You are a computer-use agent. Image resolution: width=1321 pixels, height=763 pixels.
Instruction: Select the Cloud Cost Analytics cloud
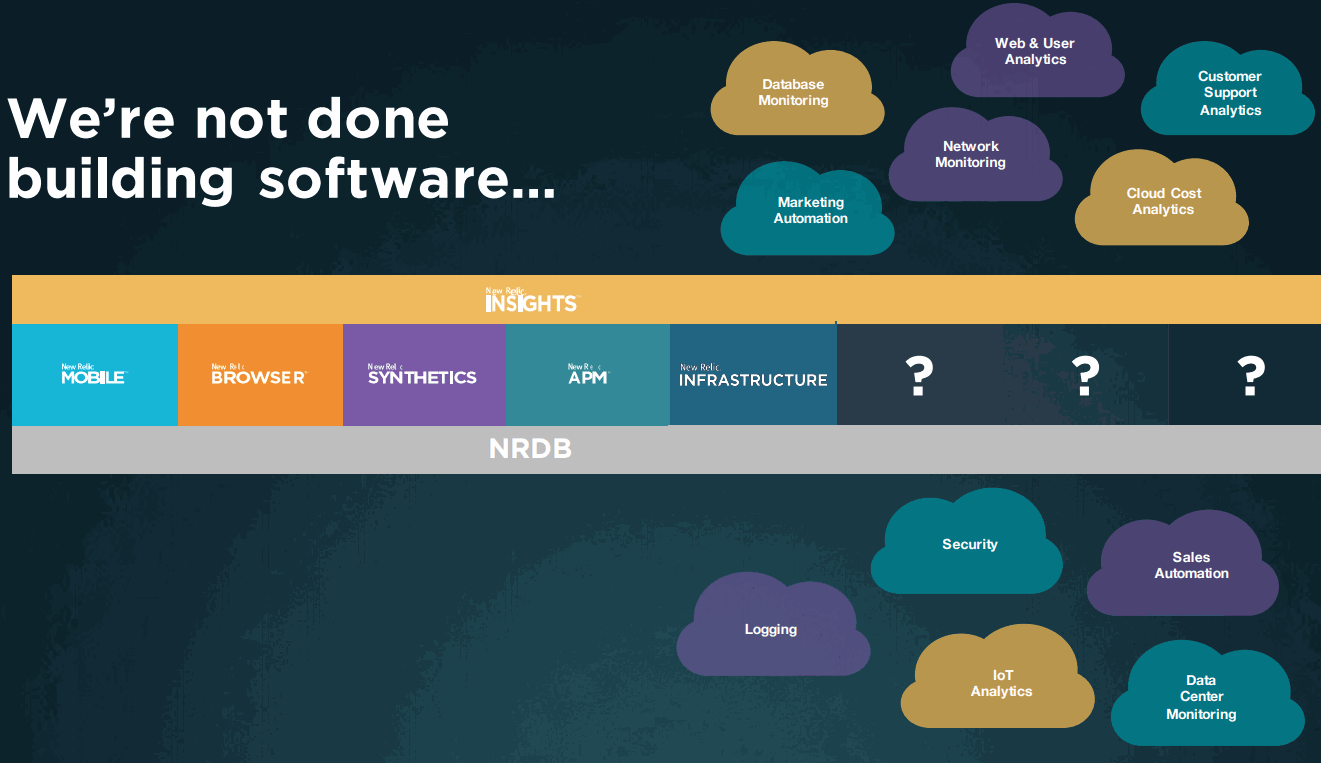(x=1162, y=198)
